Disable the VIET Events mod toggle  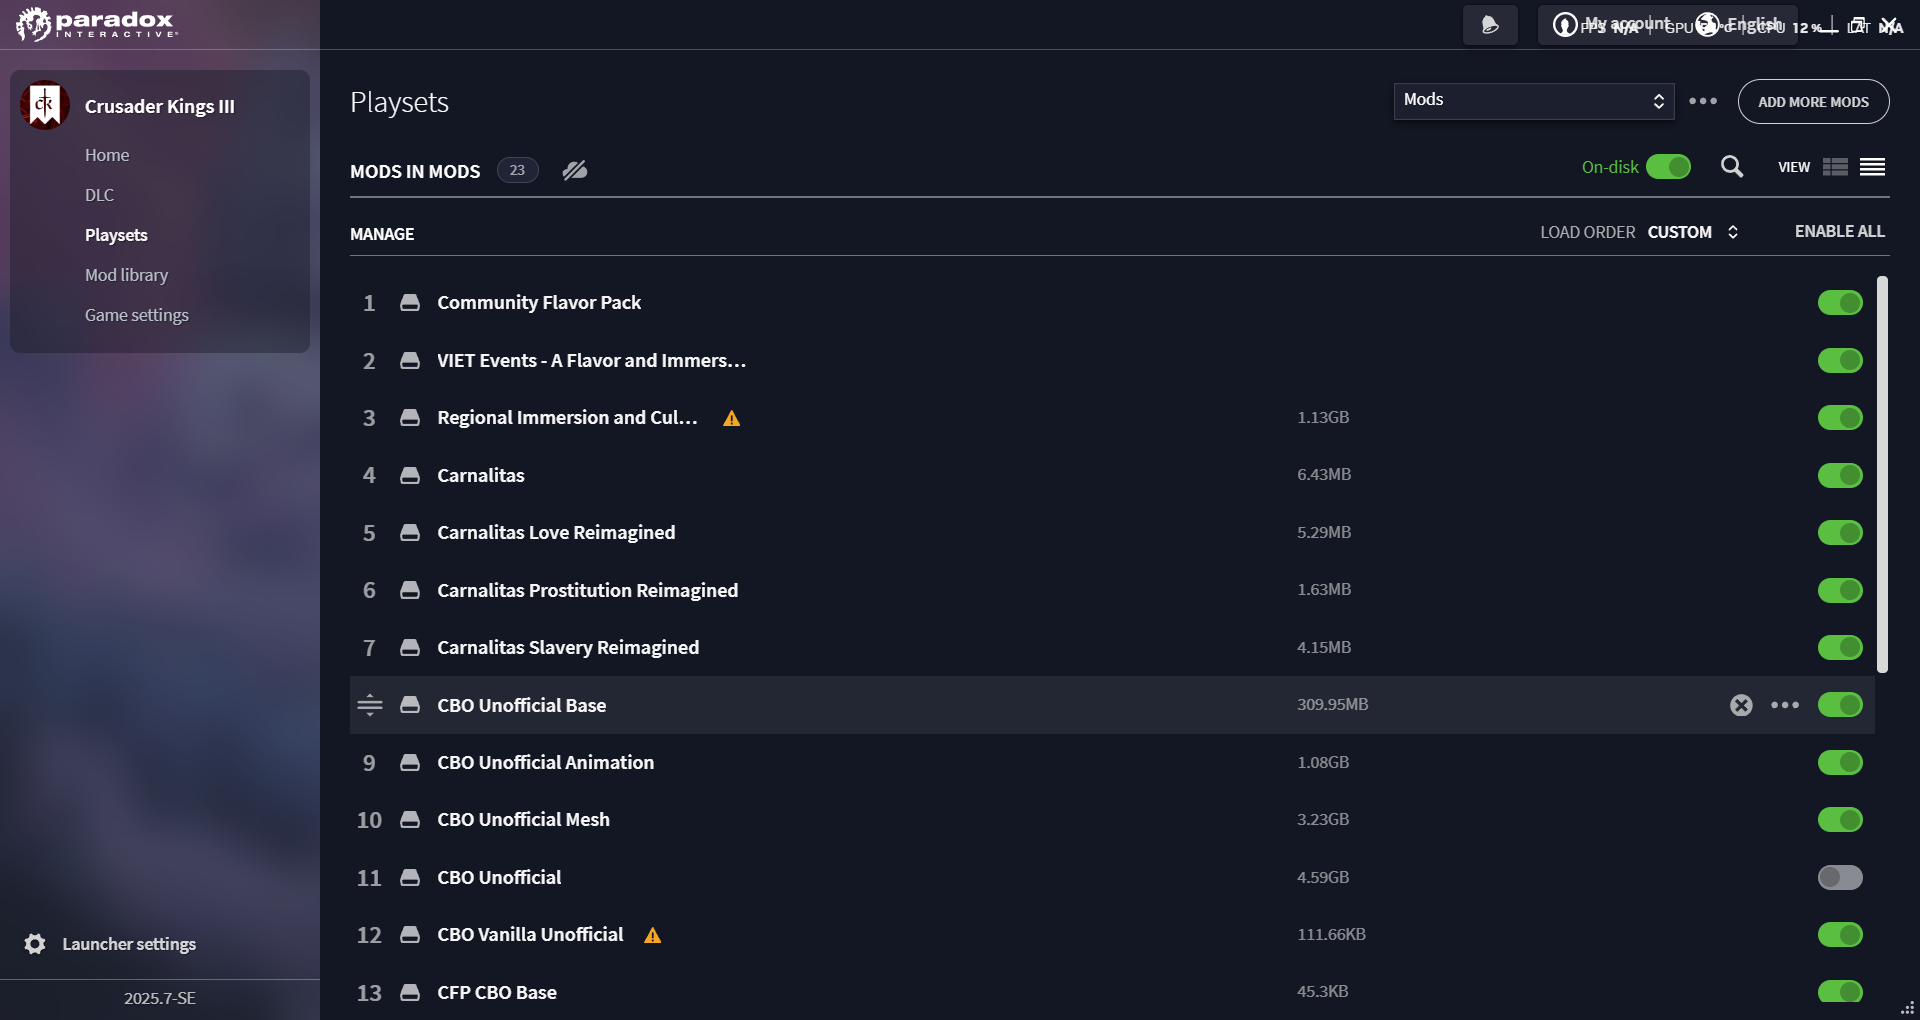point(1840,361)
